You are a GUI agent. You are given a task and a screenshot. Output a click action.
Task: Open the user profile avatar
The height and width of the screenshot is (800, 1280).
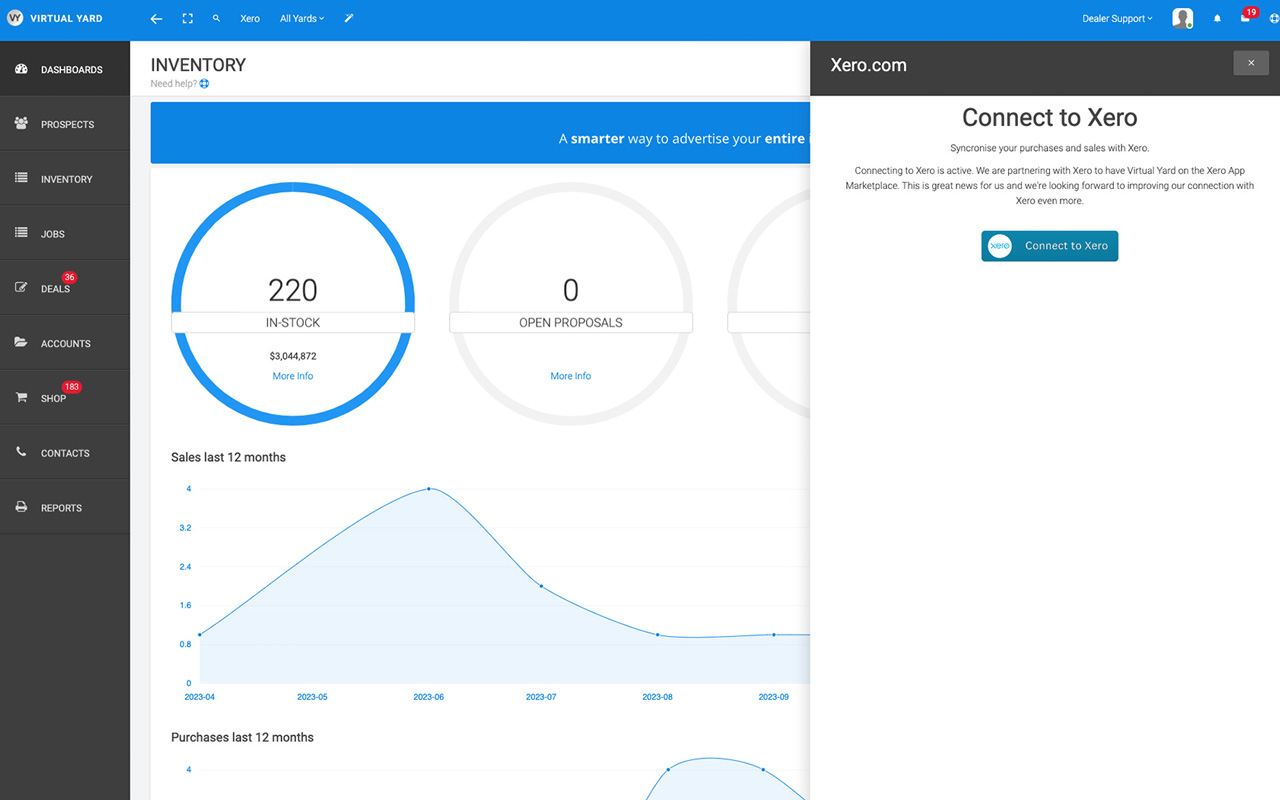[1183, 19]
